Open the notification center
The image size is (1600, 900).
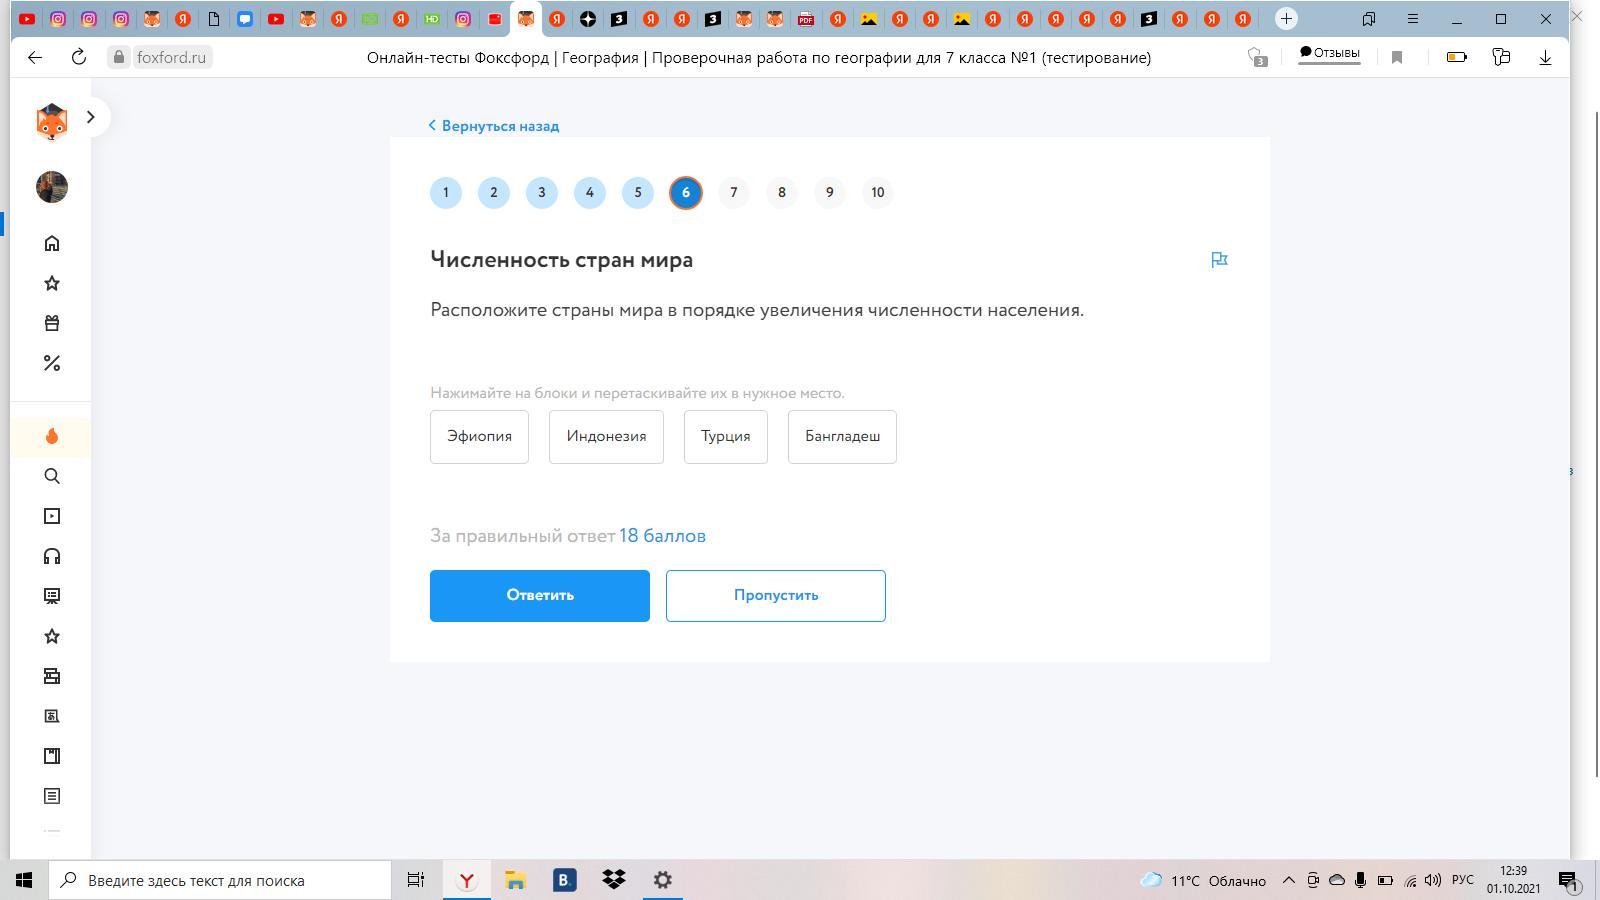1568,881
